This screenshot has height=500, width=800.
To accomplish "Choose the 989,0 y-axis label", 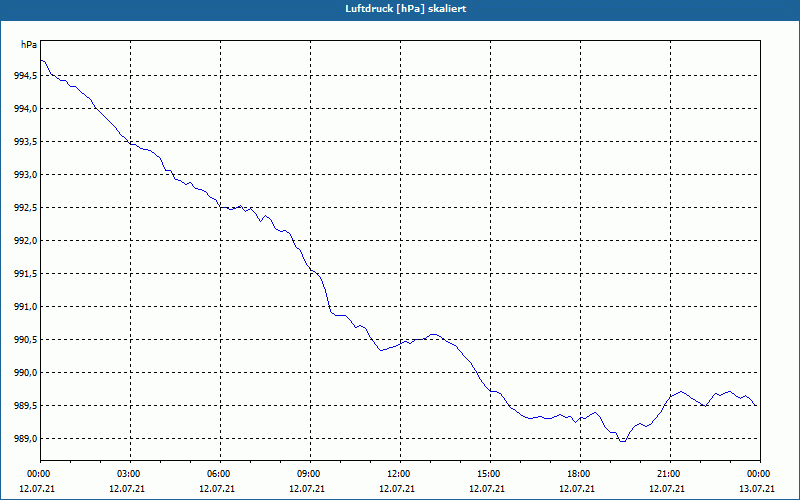I will 25,439.
